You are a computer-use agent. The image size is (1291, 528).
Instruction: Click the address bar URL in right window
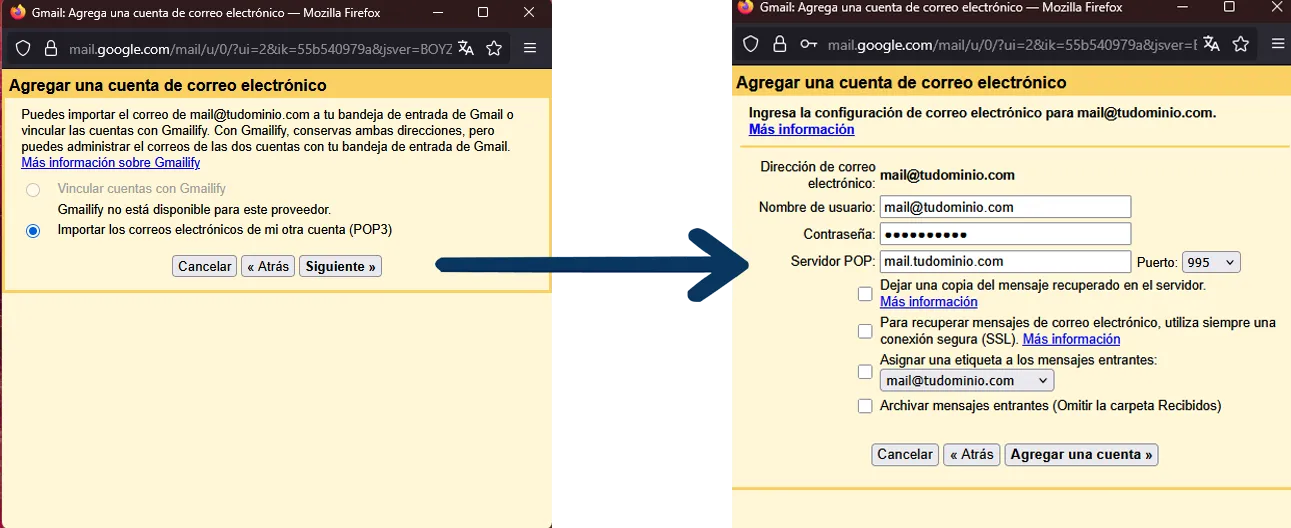(1012, 44)
